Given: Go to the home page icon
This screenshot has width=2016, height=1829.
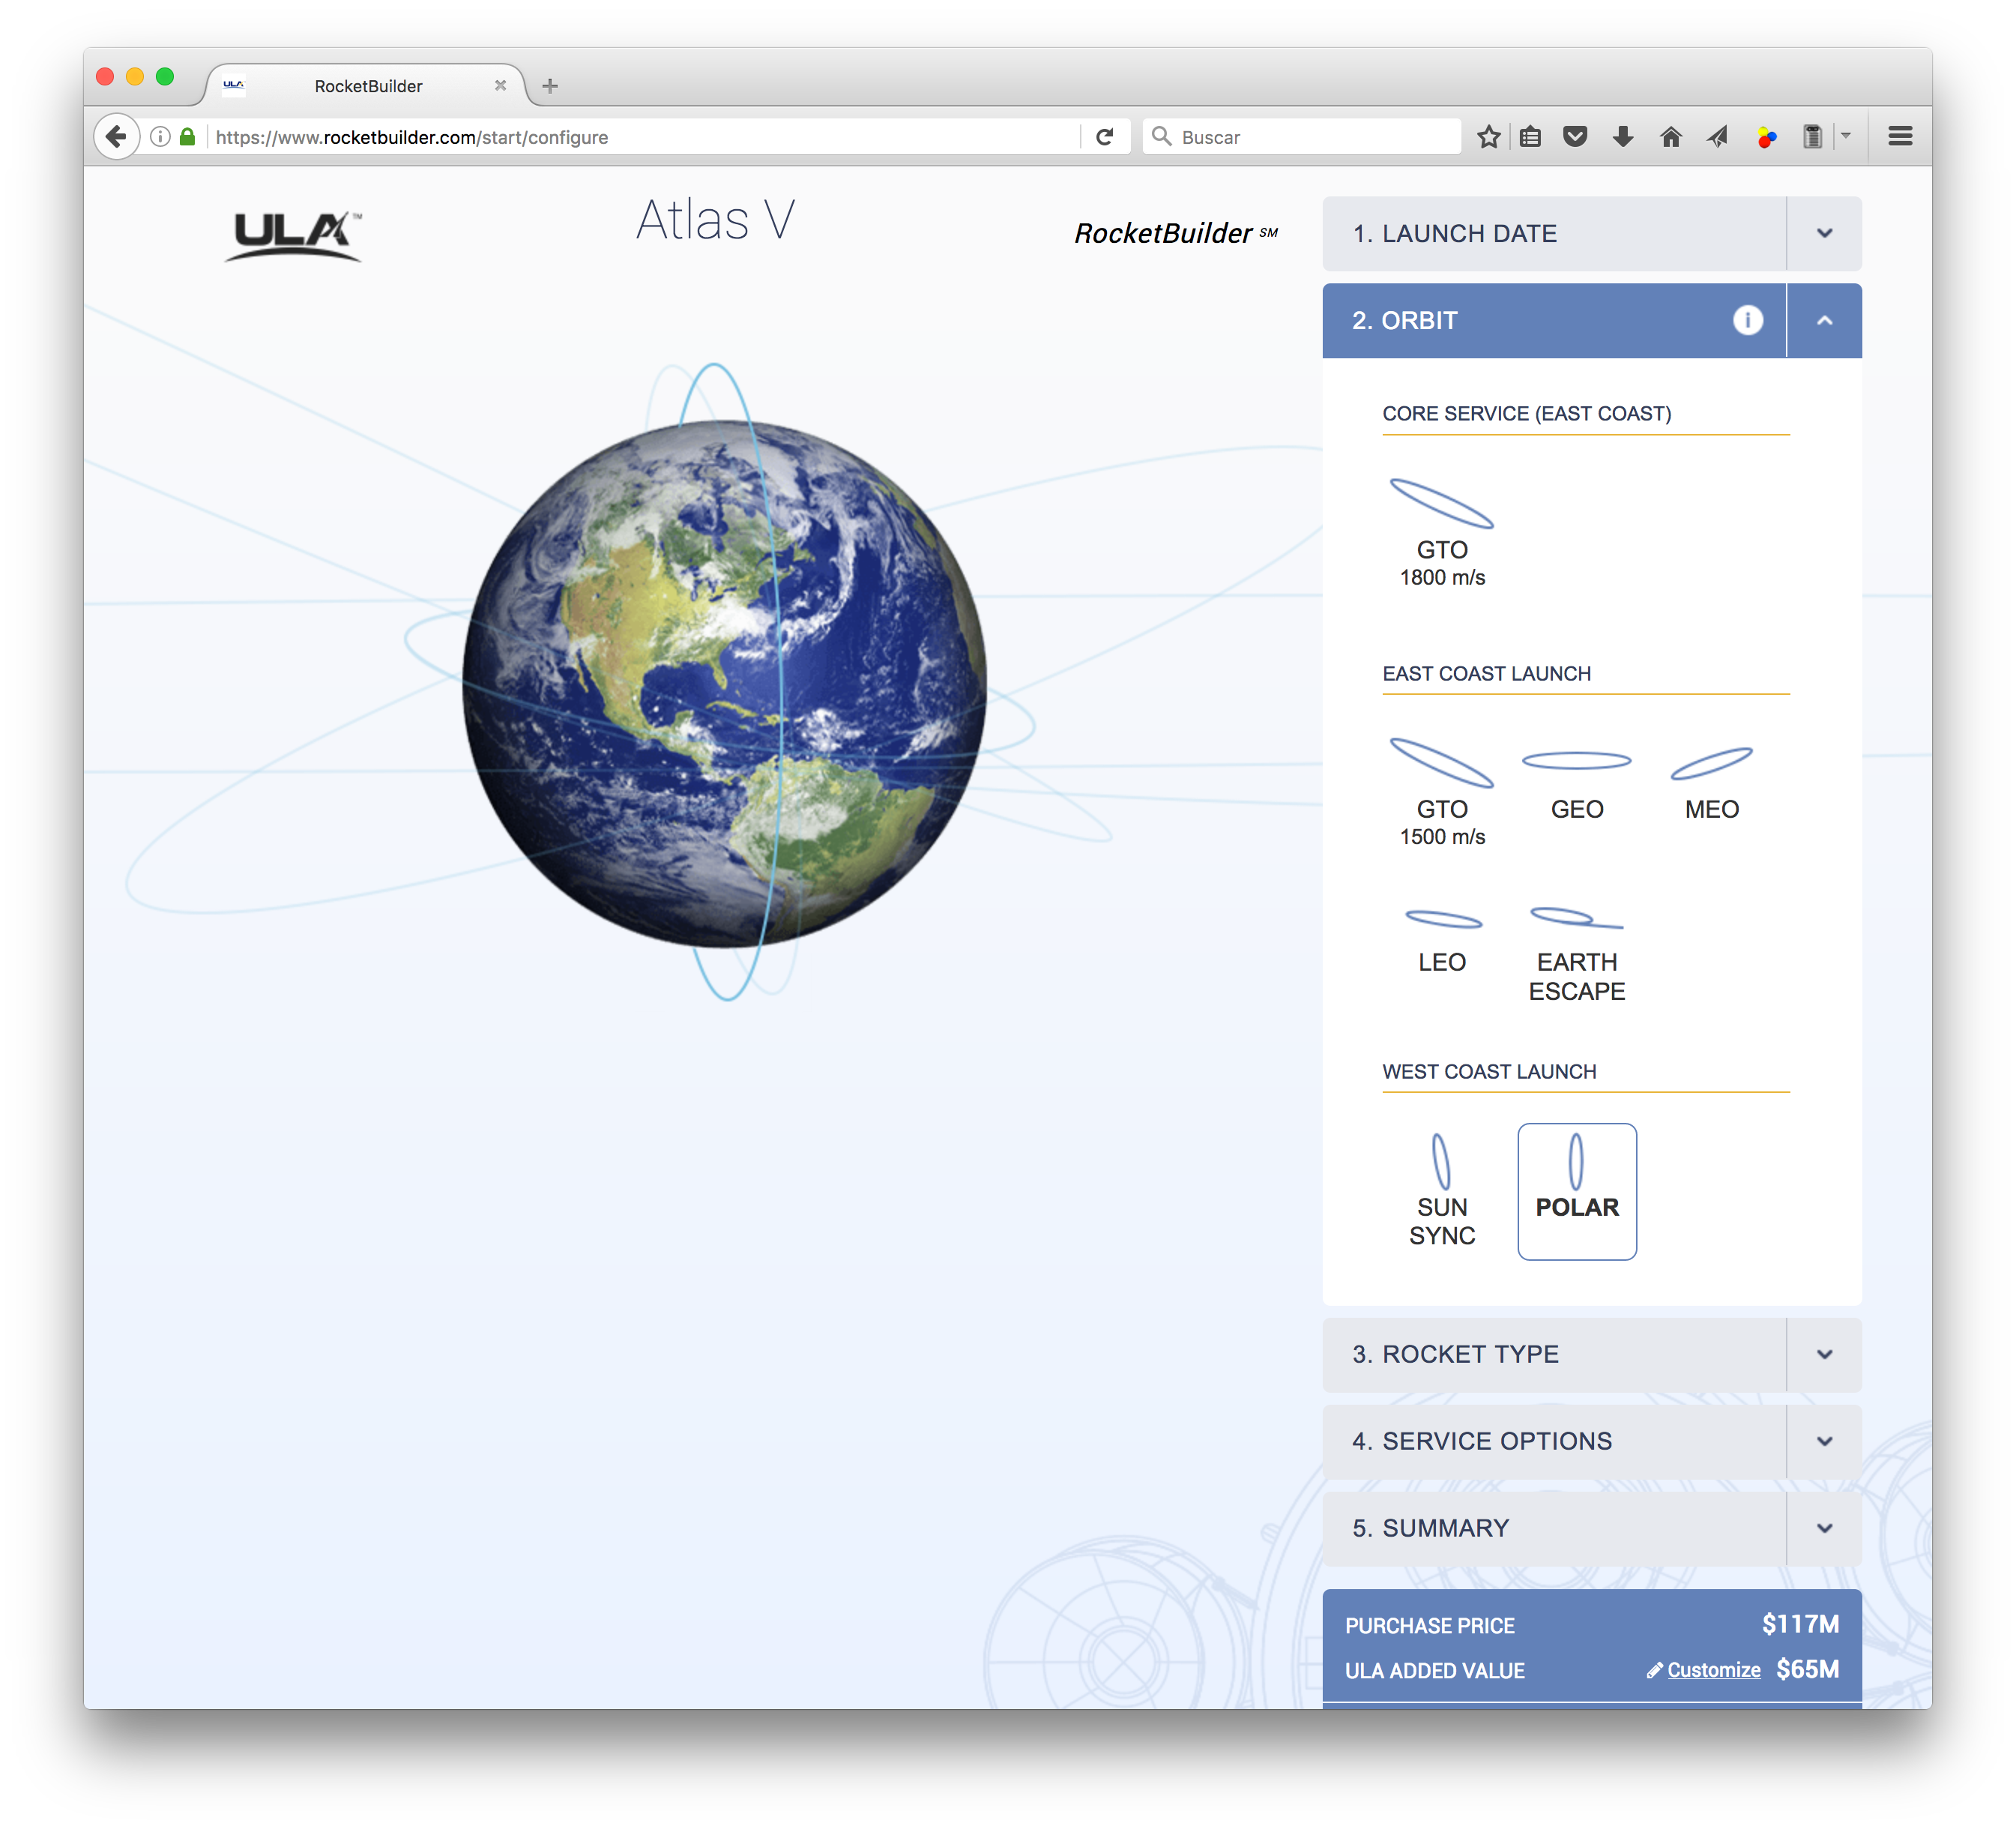Looking at the screenshot, I should click(x=1670, y=137).
